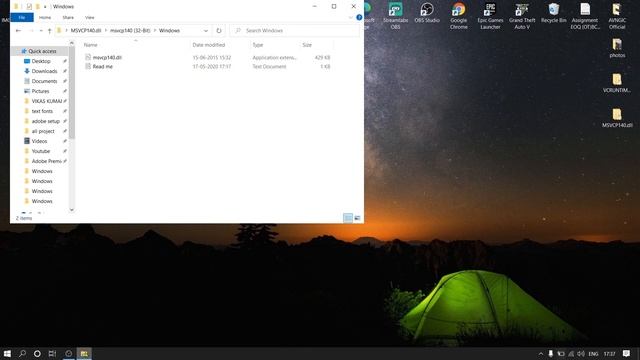The image size is (640, 360).
Task: Click the Explorer forward arrow
Action: pyautogui.click(x=31, y=31)
